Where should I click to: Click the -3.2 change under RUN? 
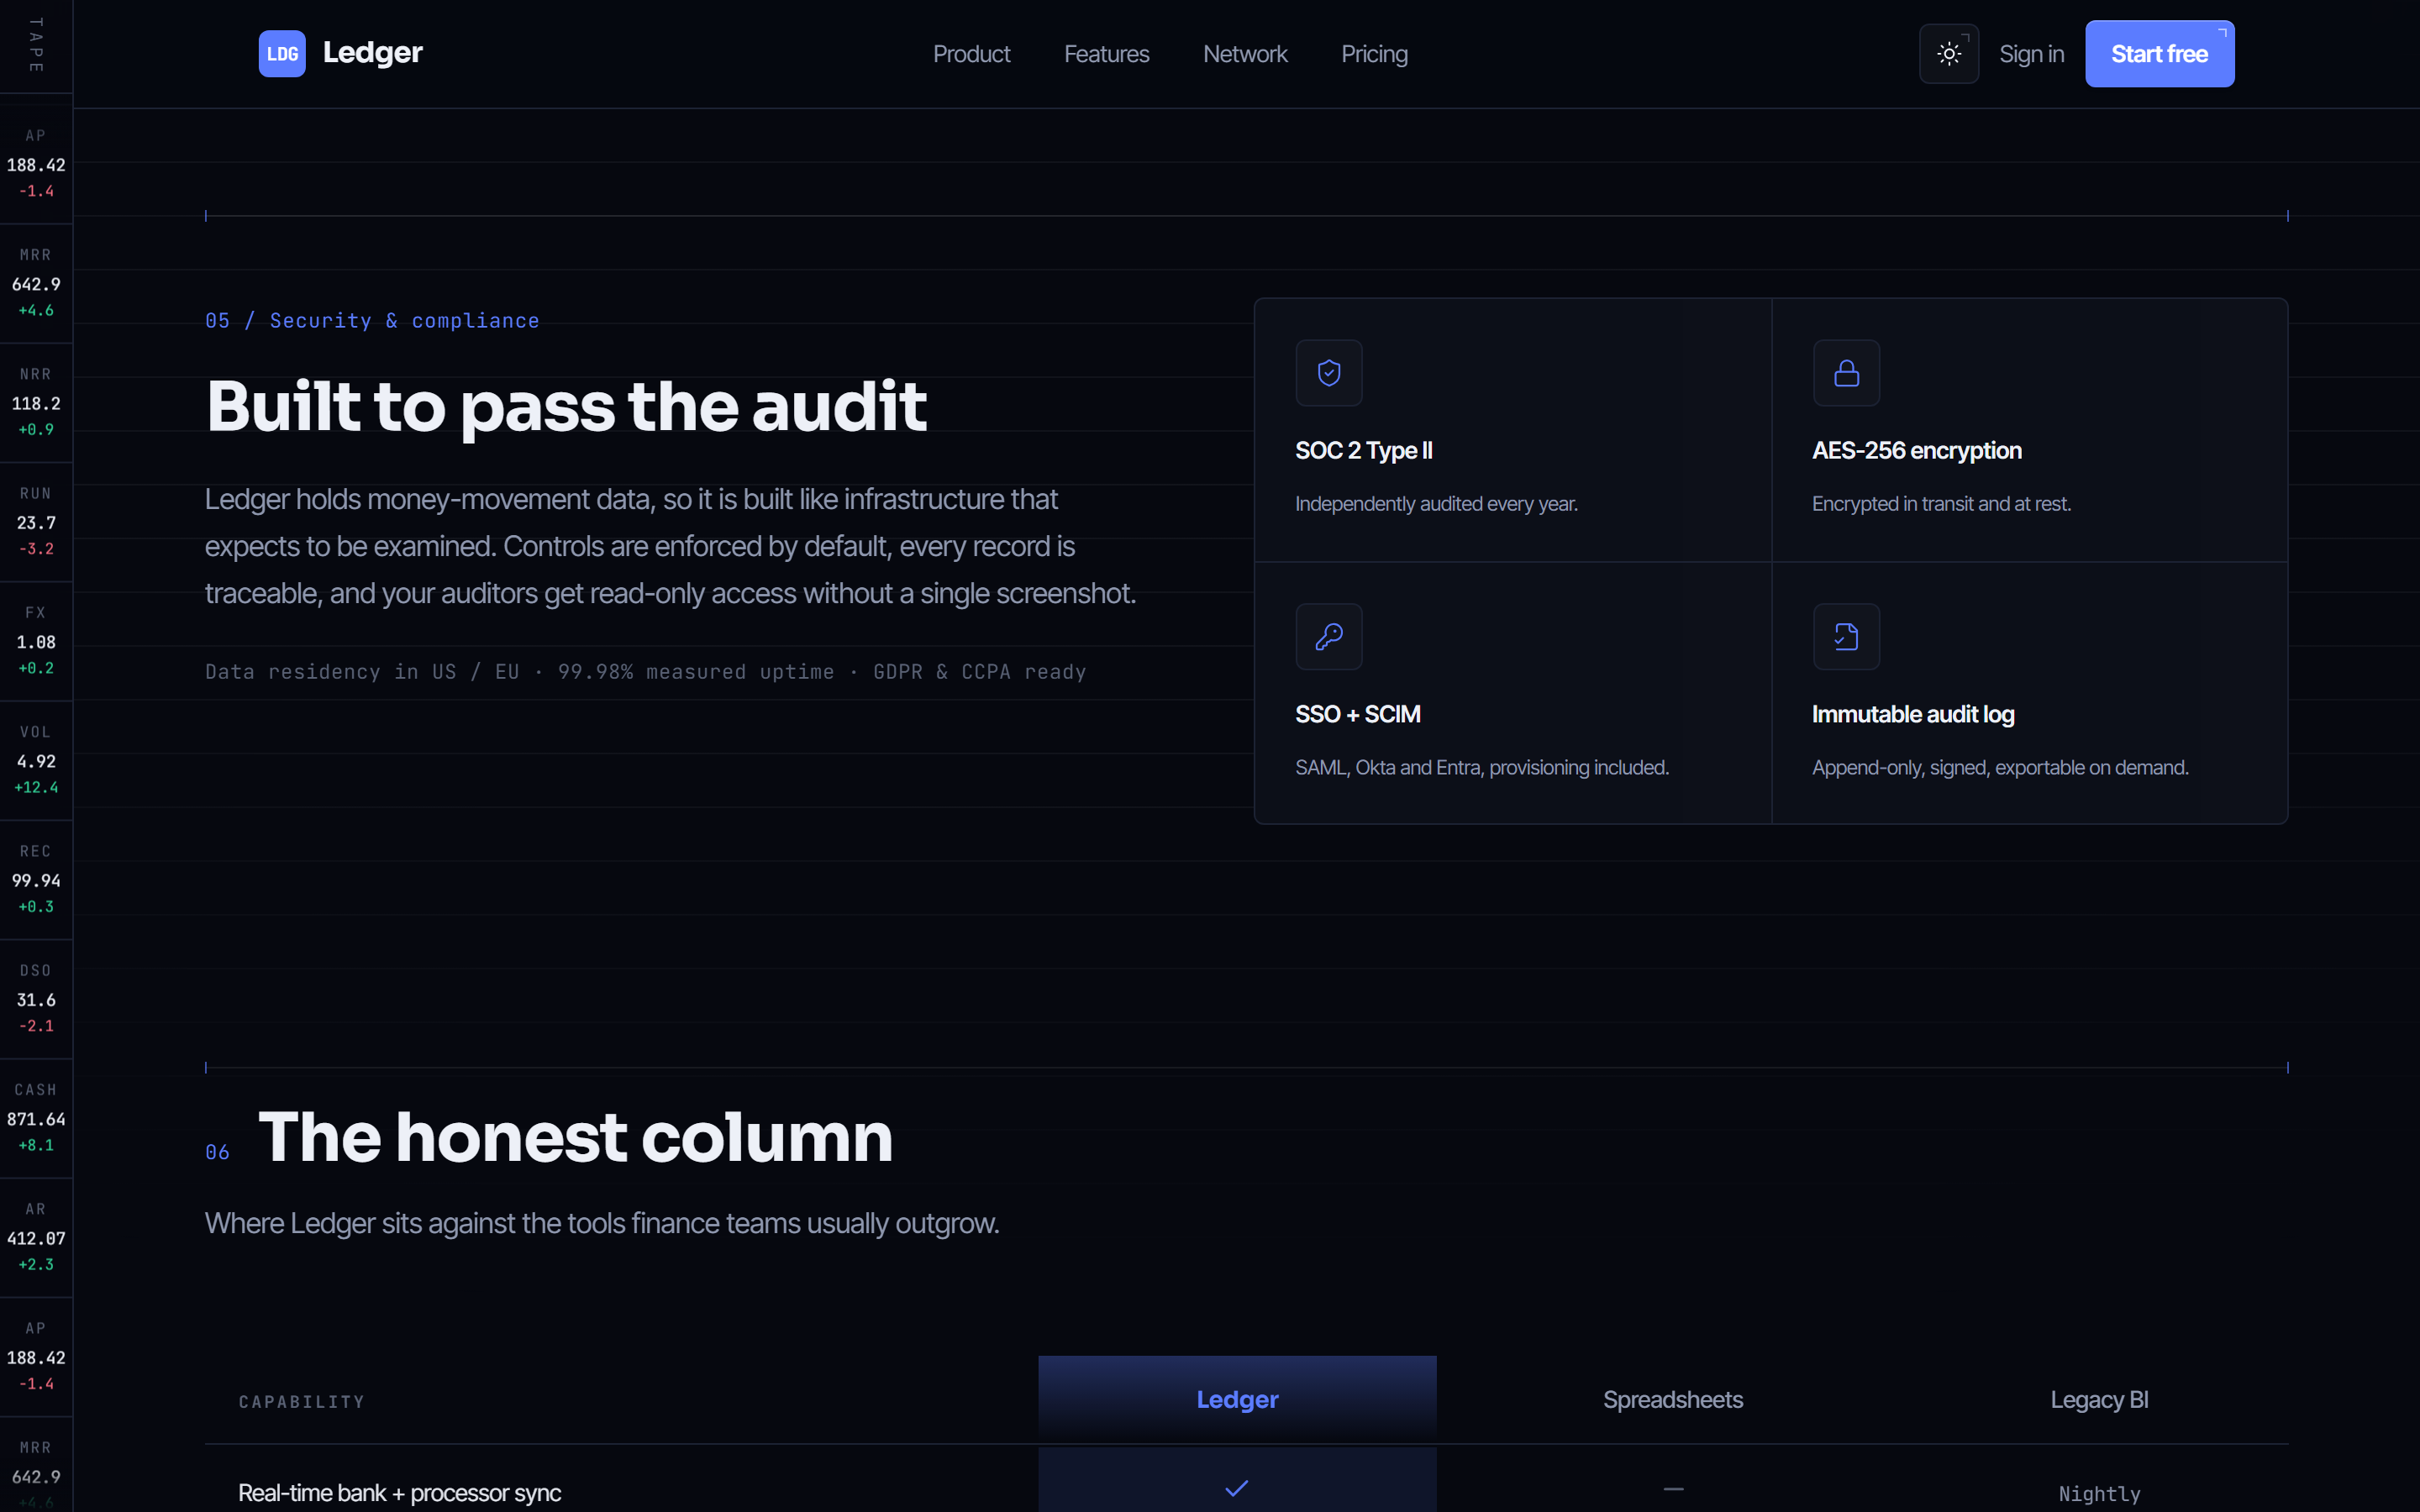coord(36,549)
